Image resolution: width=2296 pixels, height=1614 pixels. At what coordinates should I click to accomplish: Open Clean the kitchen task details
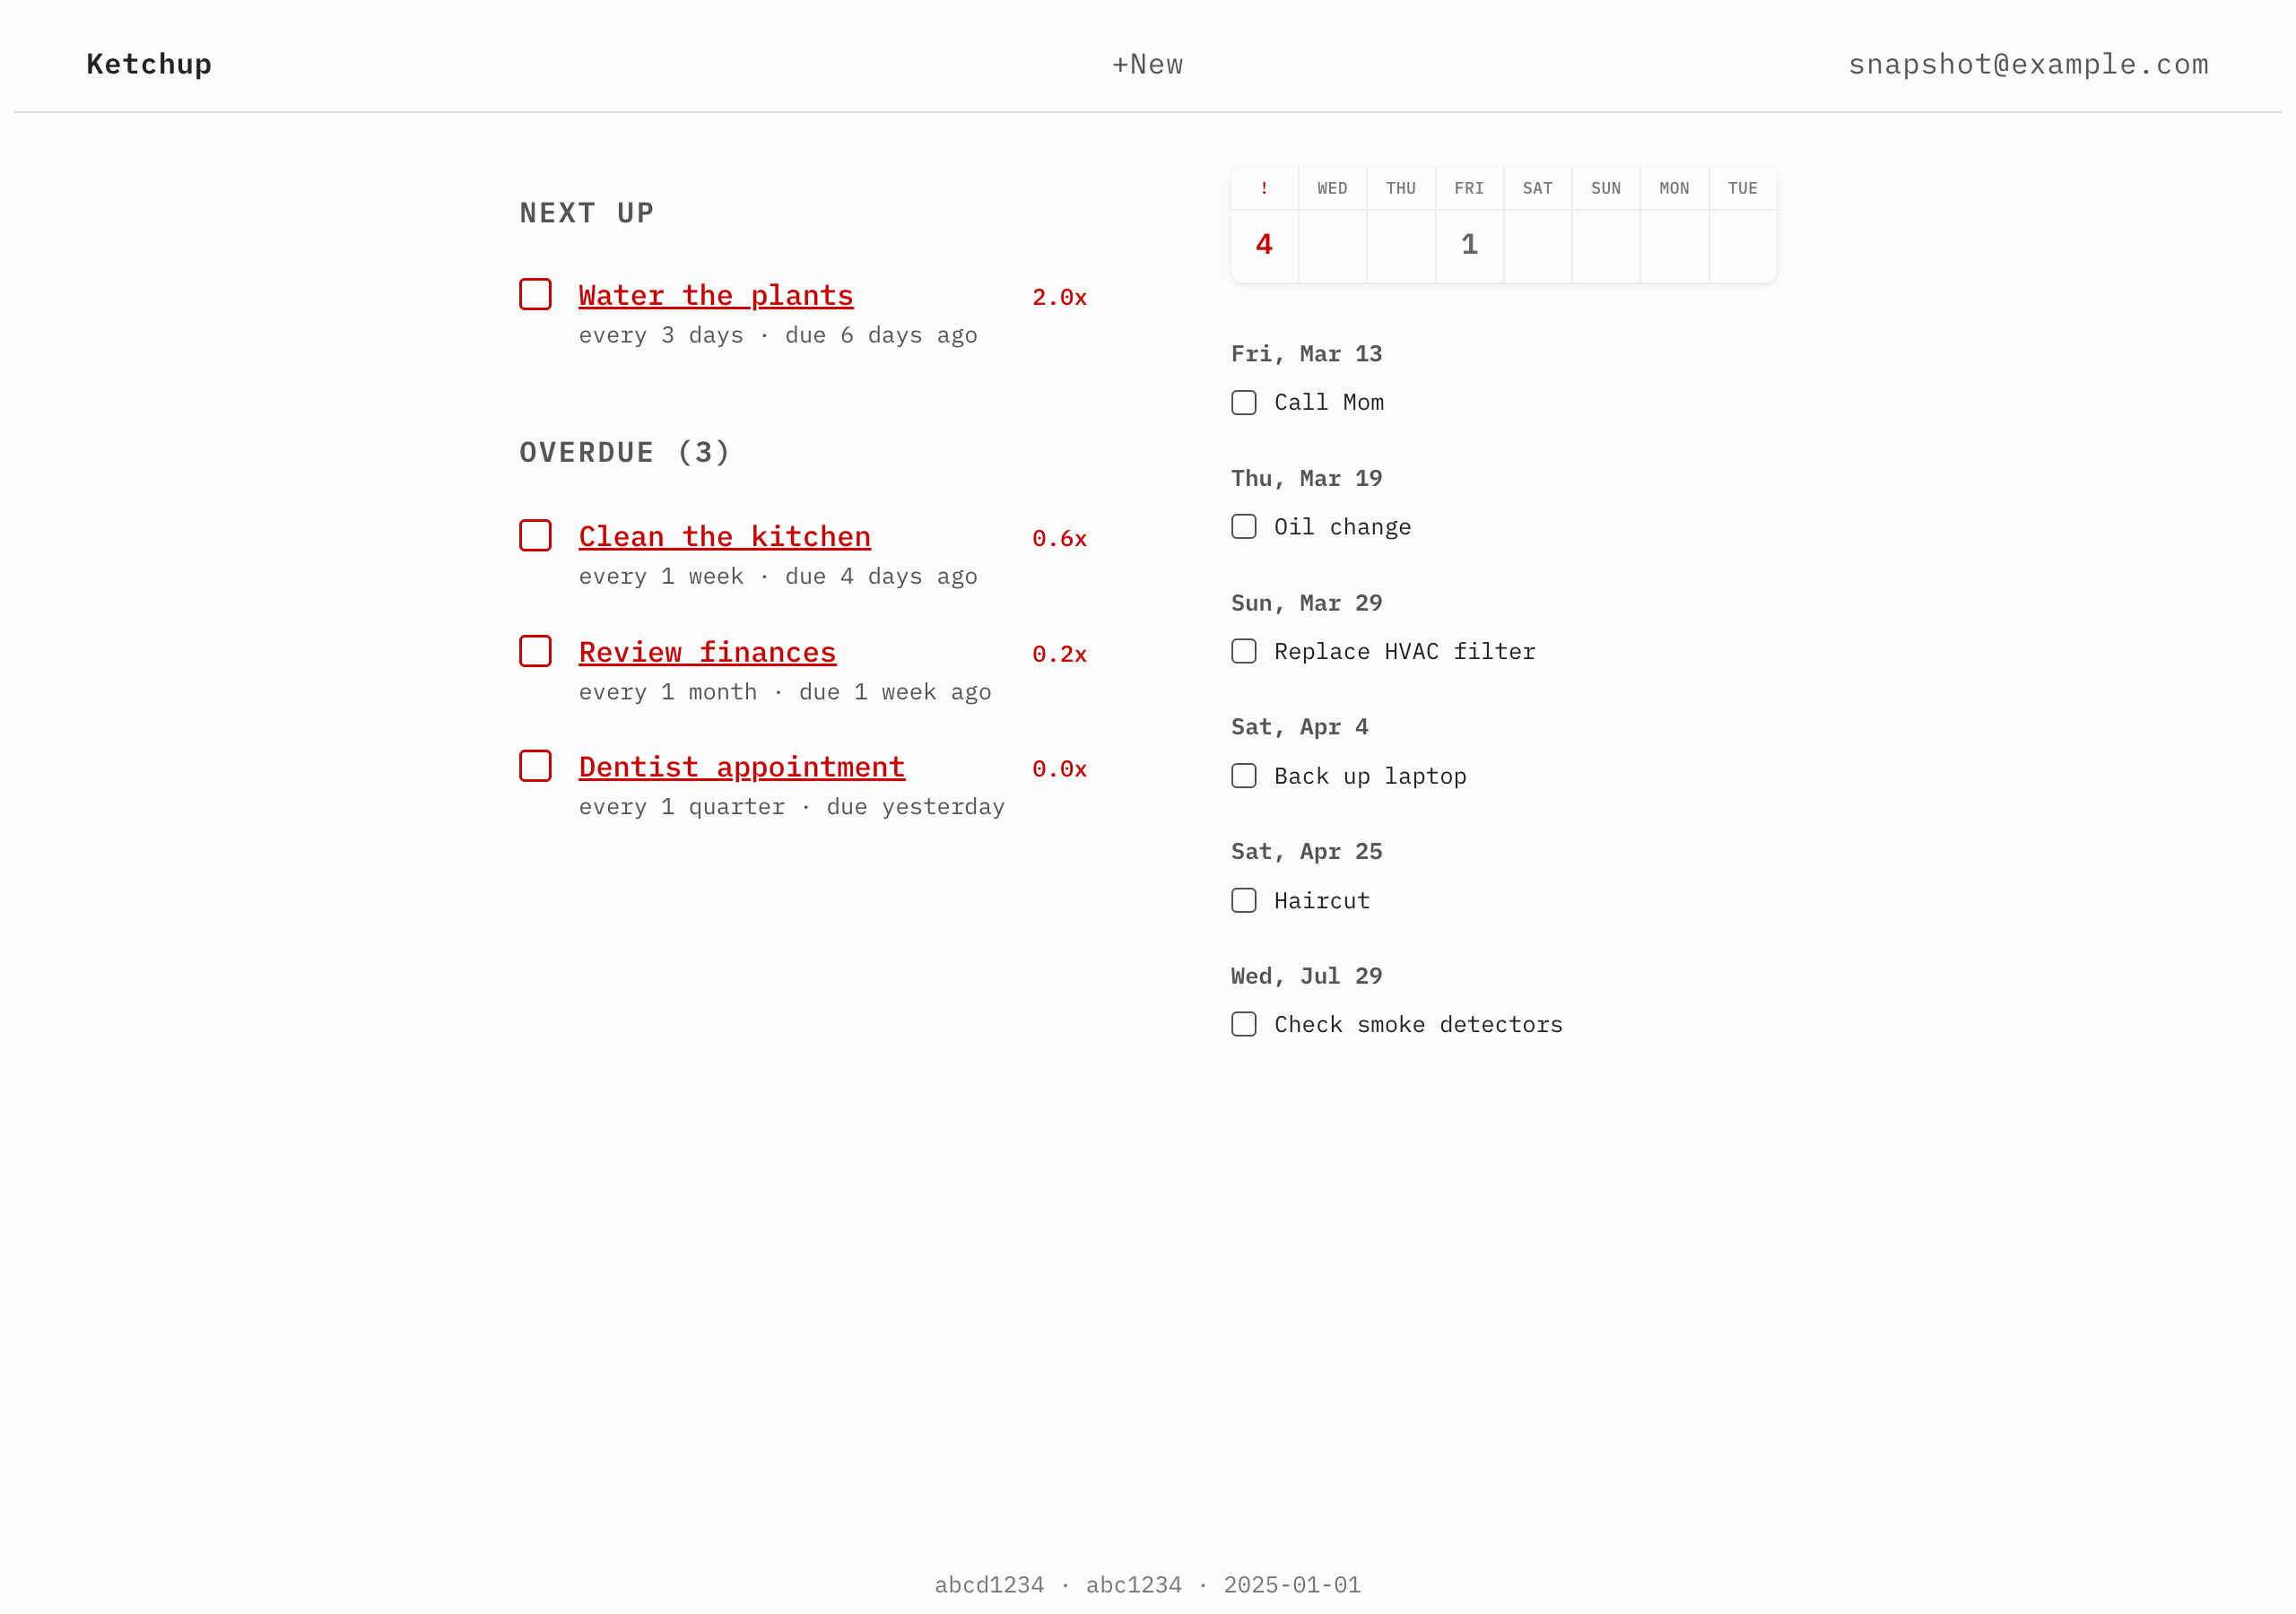point(724,537)
